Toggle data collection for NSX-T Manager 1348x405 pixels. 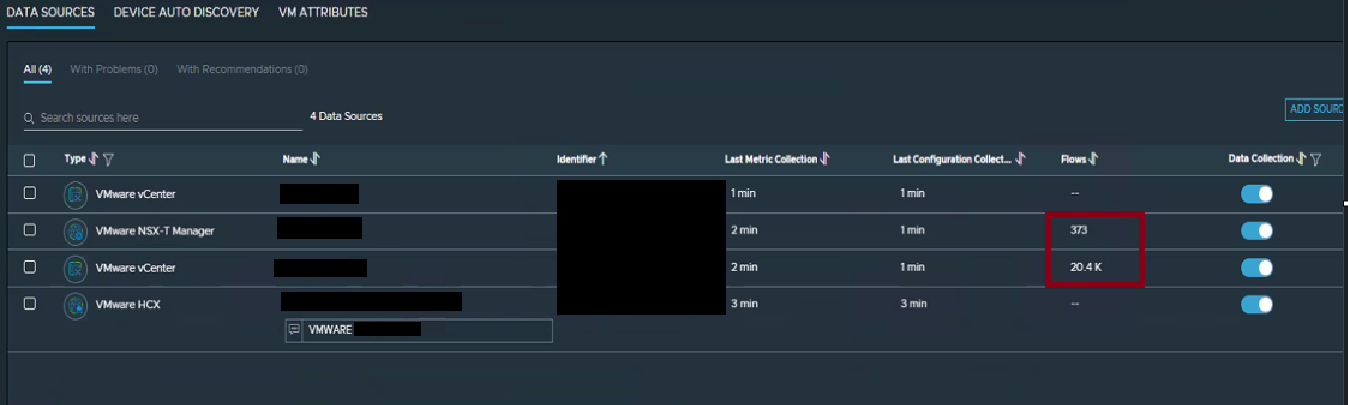pyautogui.click(x=1257, y=231)
